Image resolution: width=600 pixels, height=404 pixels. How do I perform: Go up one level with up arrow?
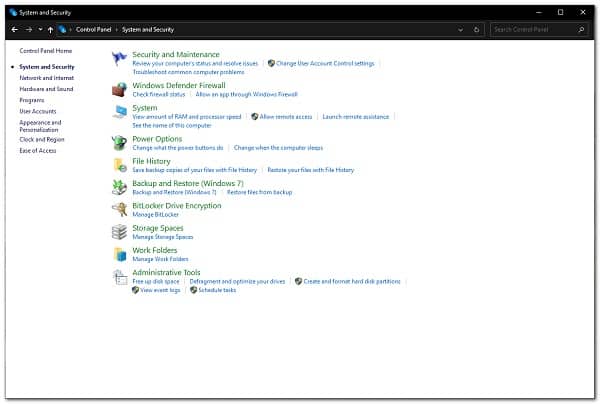point(50,29)
